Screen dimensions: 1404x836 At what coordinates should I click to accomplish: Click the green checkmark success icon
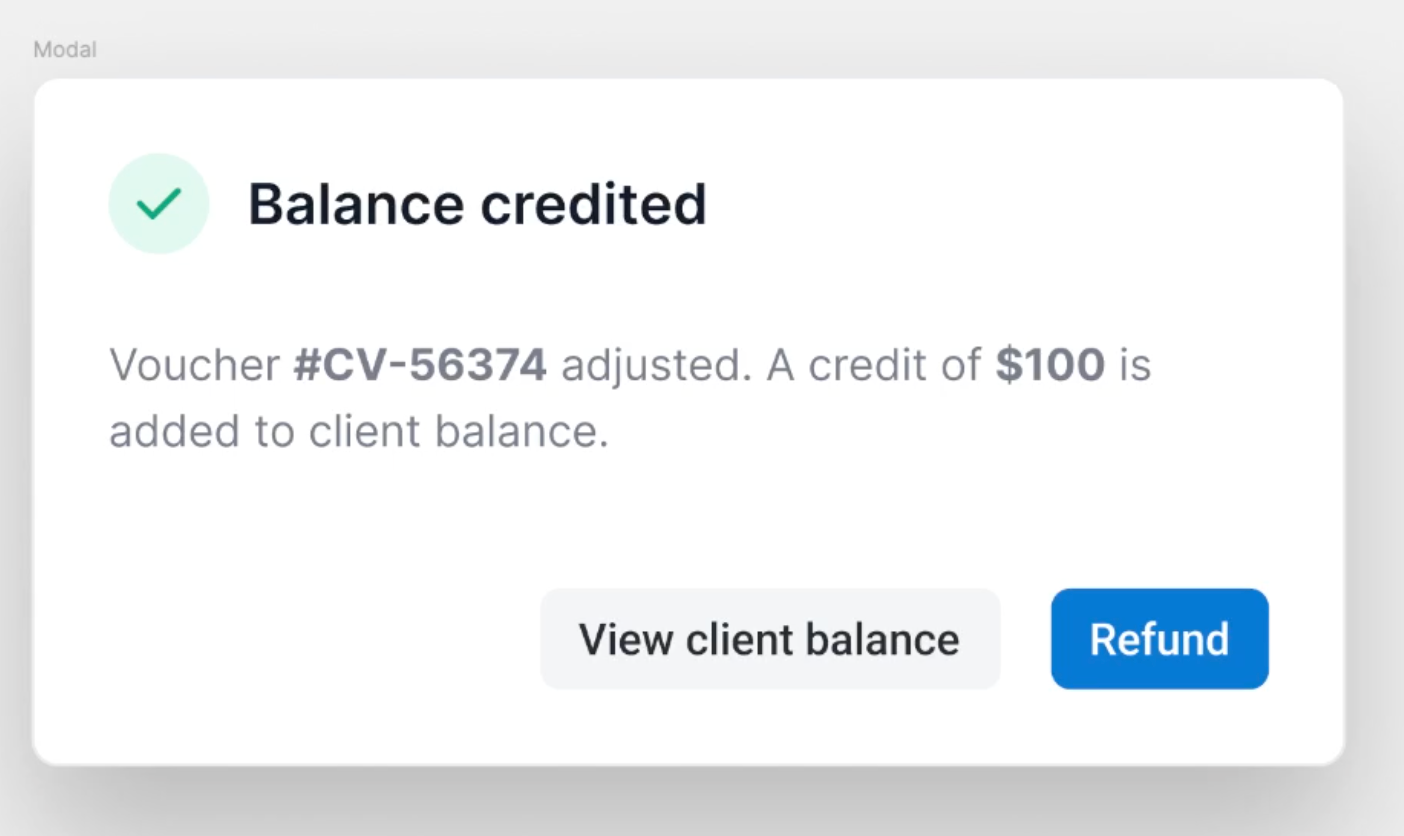pos(158,204)
